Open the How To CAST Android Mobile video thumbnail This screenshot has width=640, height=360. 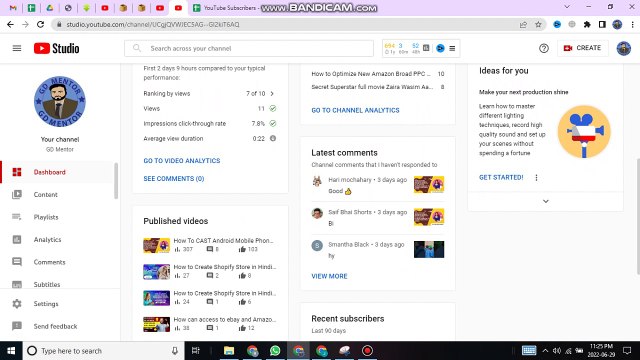[156, 245]
